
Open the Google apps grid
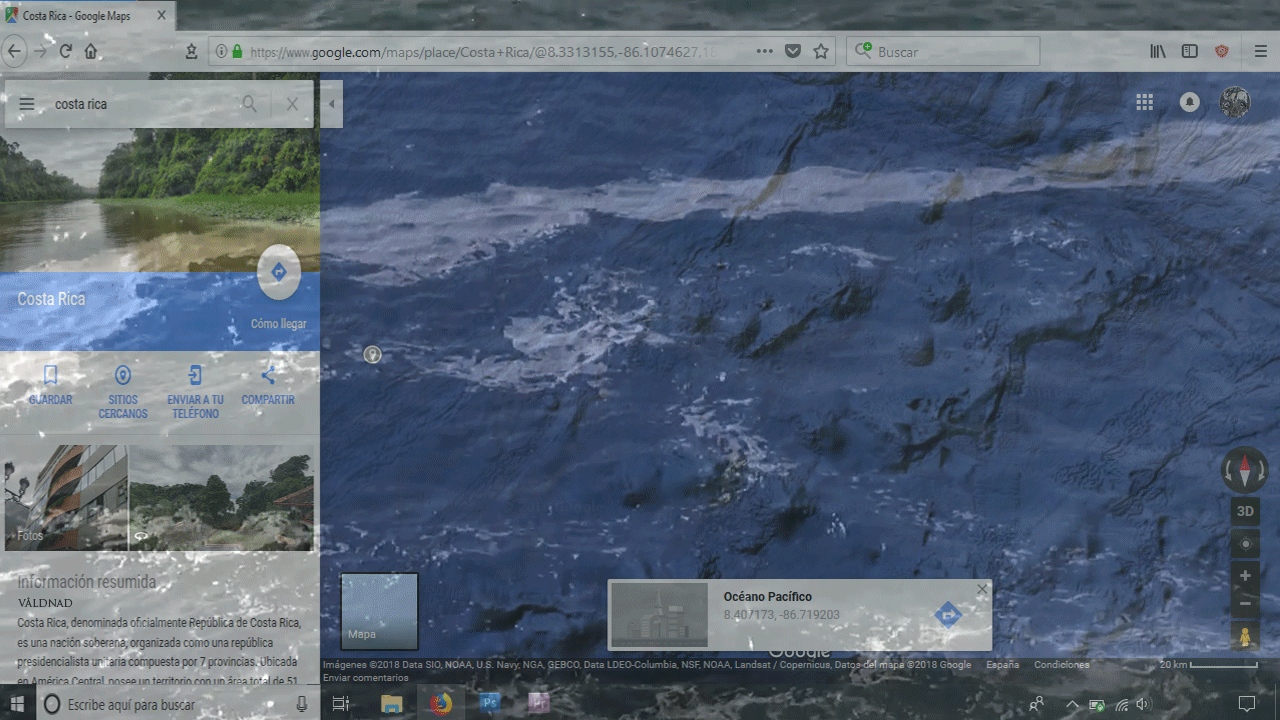coord(1145,102)
